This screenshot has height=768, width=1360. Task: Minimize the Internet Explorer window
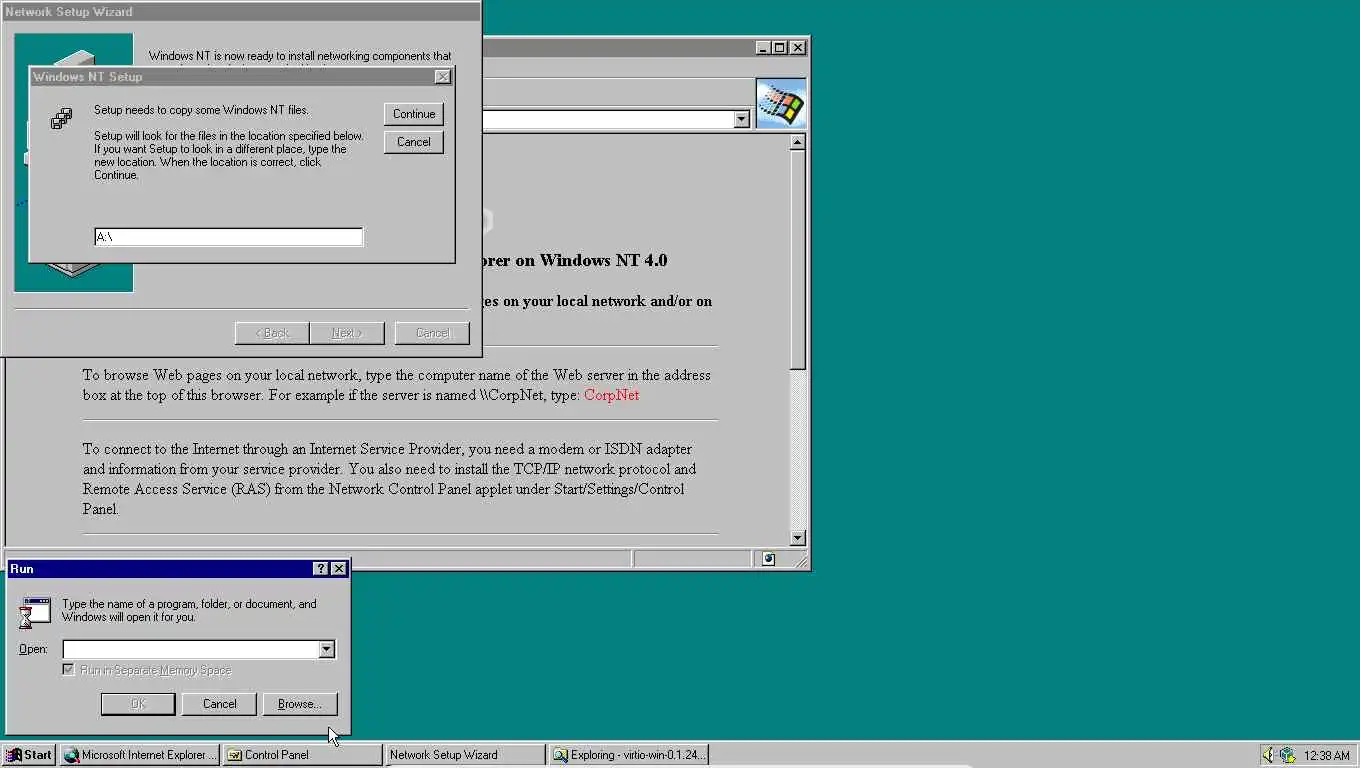click(x=763, y=47)
